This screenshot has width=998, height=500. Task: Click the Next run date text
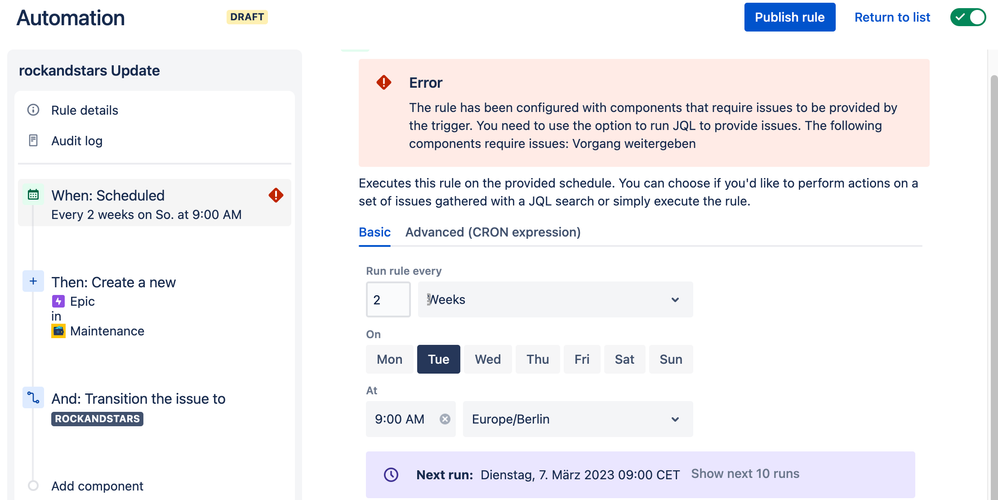click(580, 475)
